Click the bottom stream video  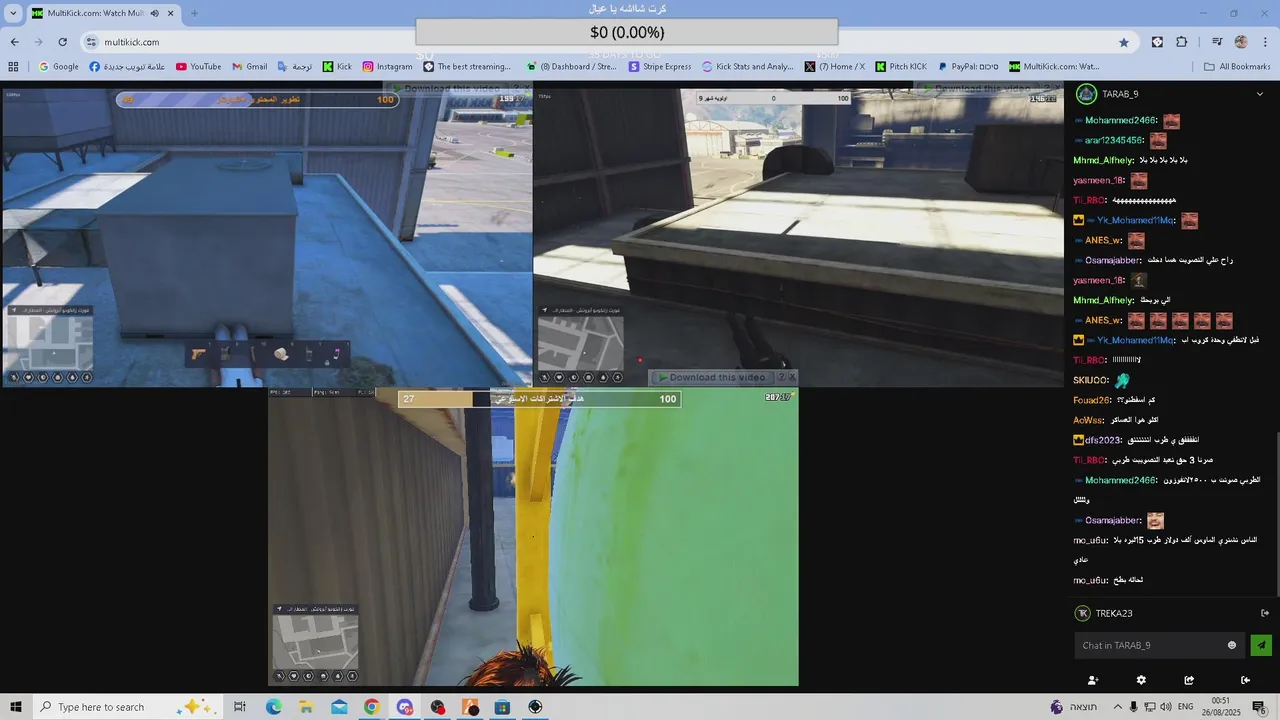533,538
